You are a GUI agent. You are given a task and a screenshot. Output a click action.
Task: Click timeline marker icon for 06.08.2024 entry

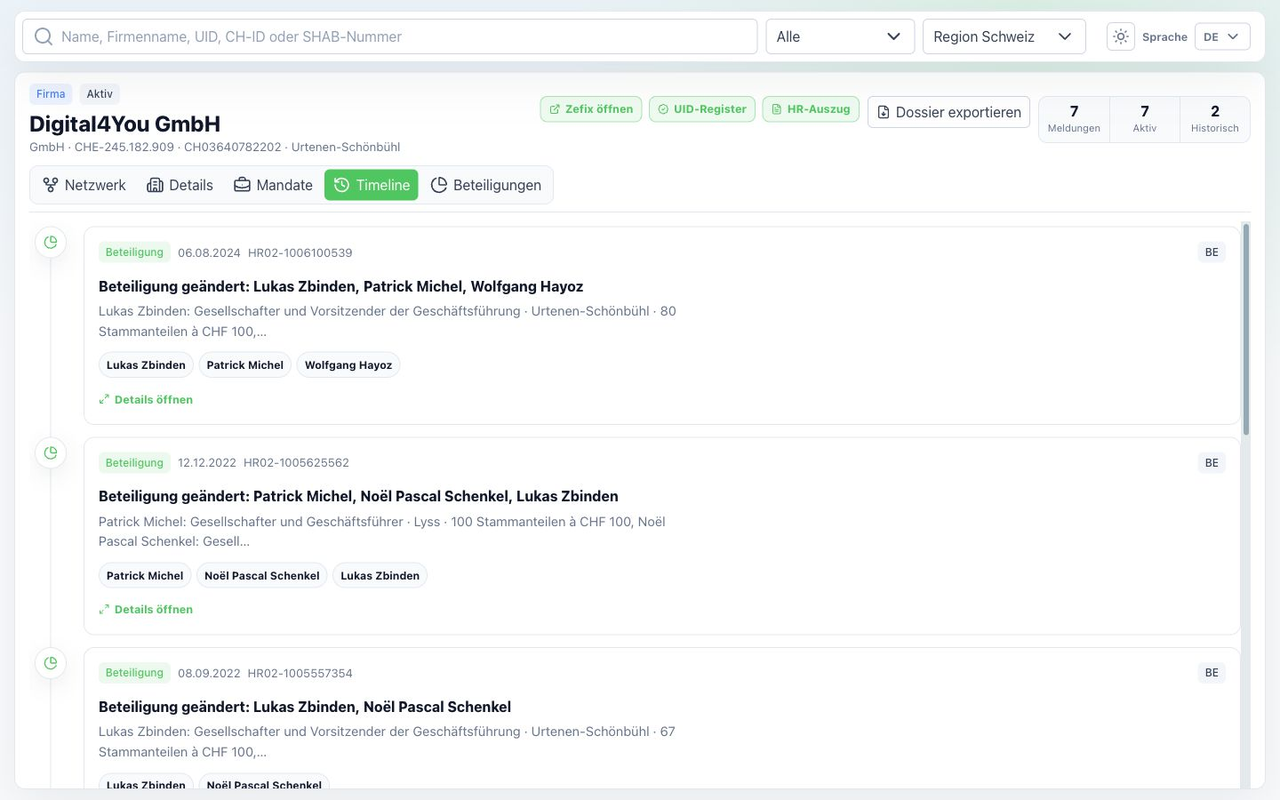point(51,242)
